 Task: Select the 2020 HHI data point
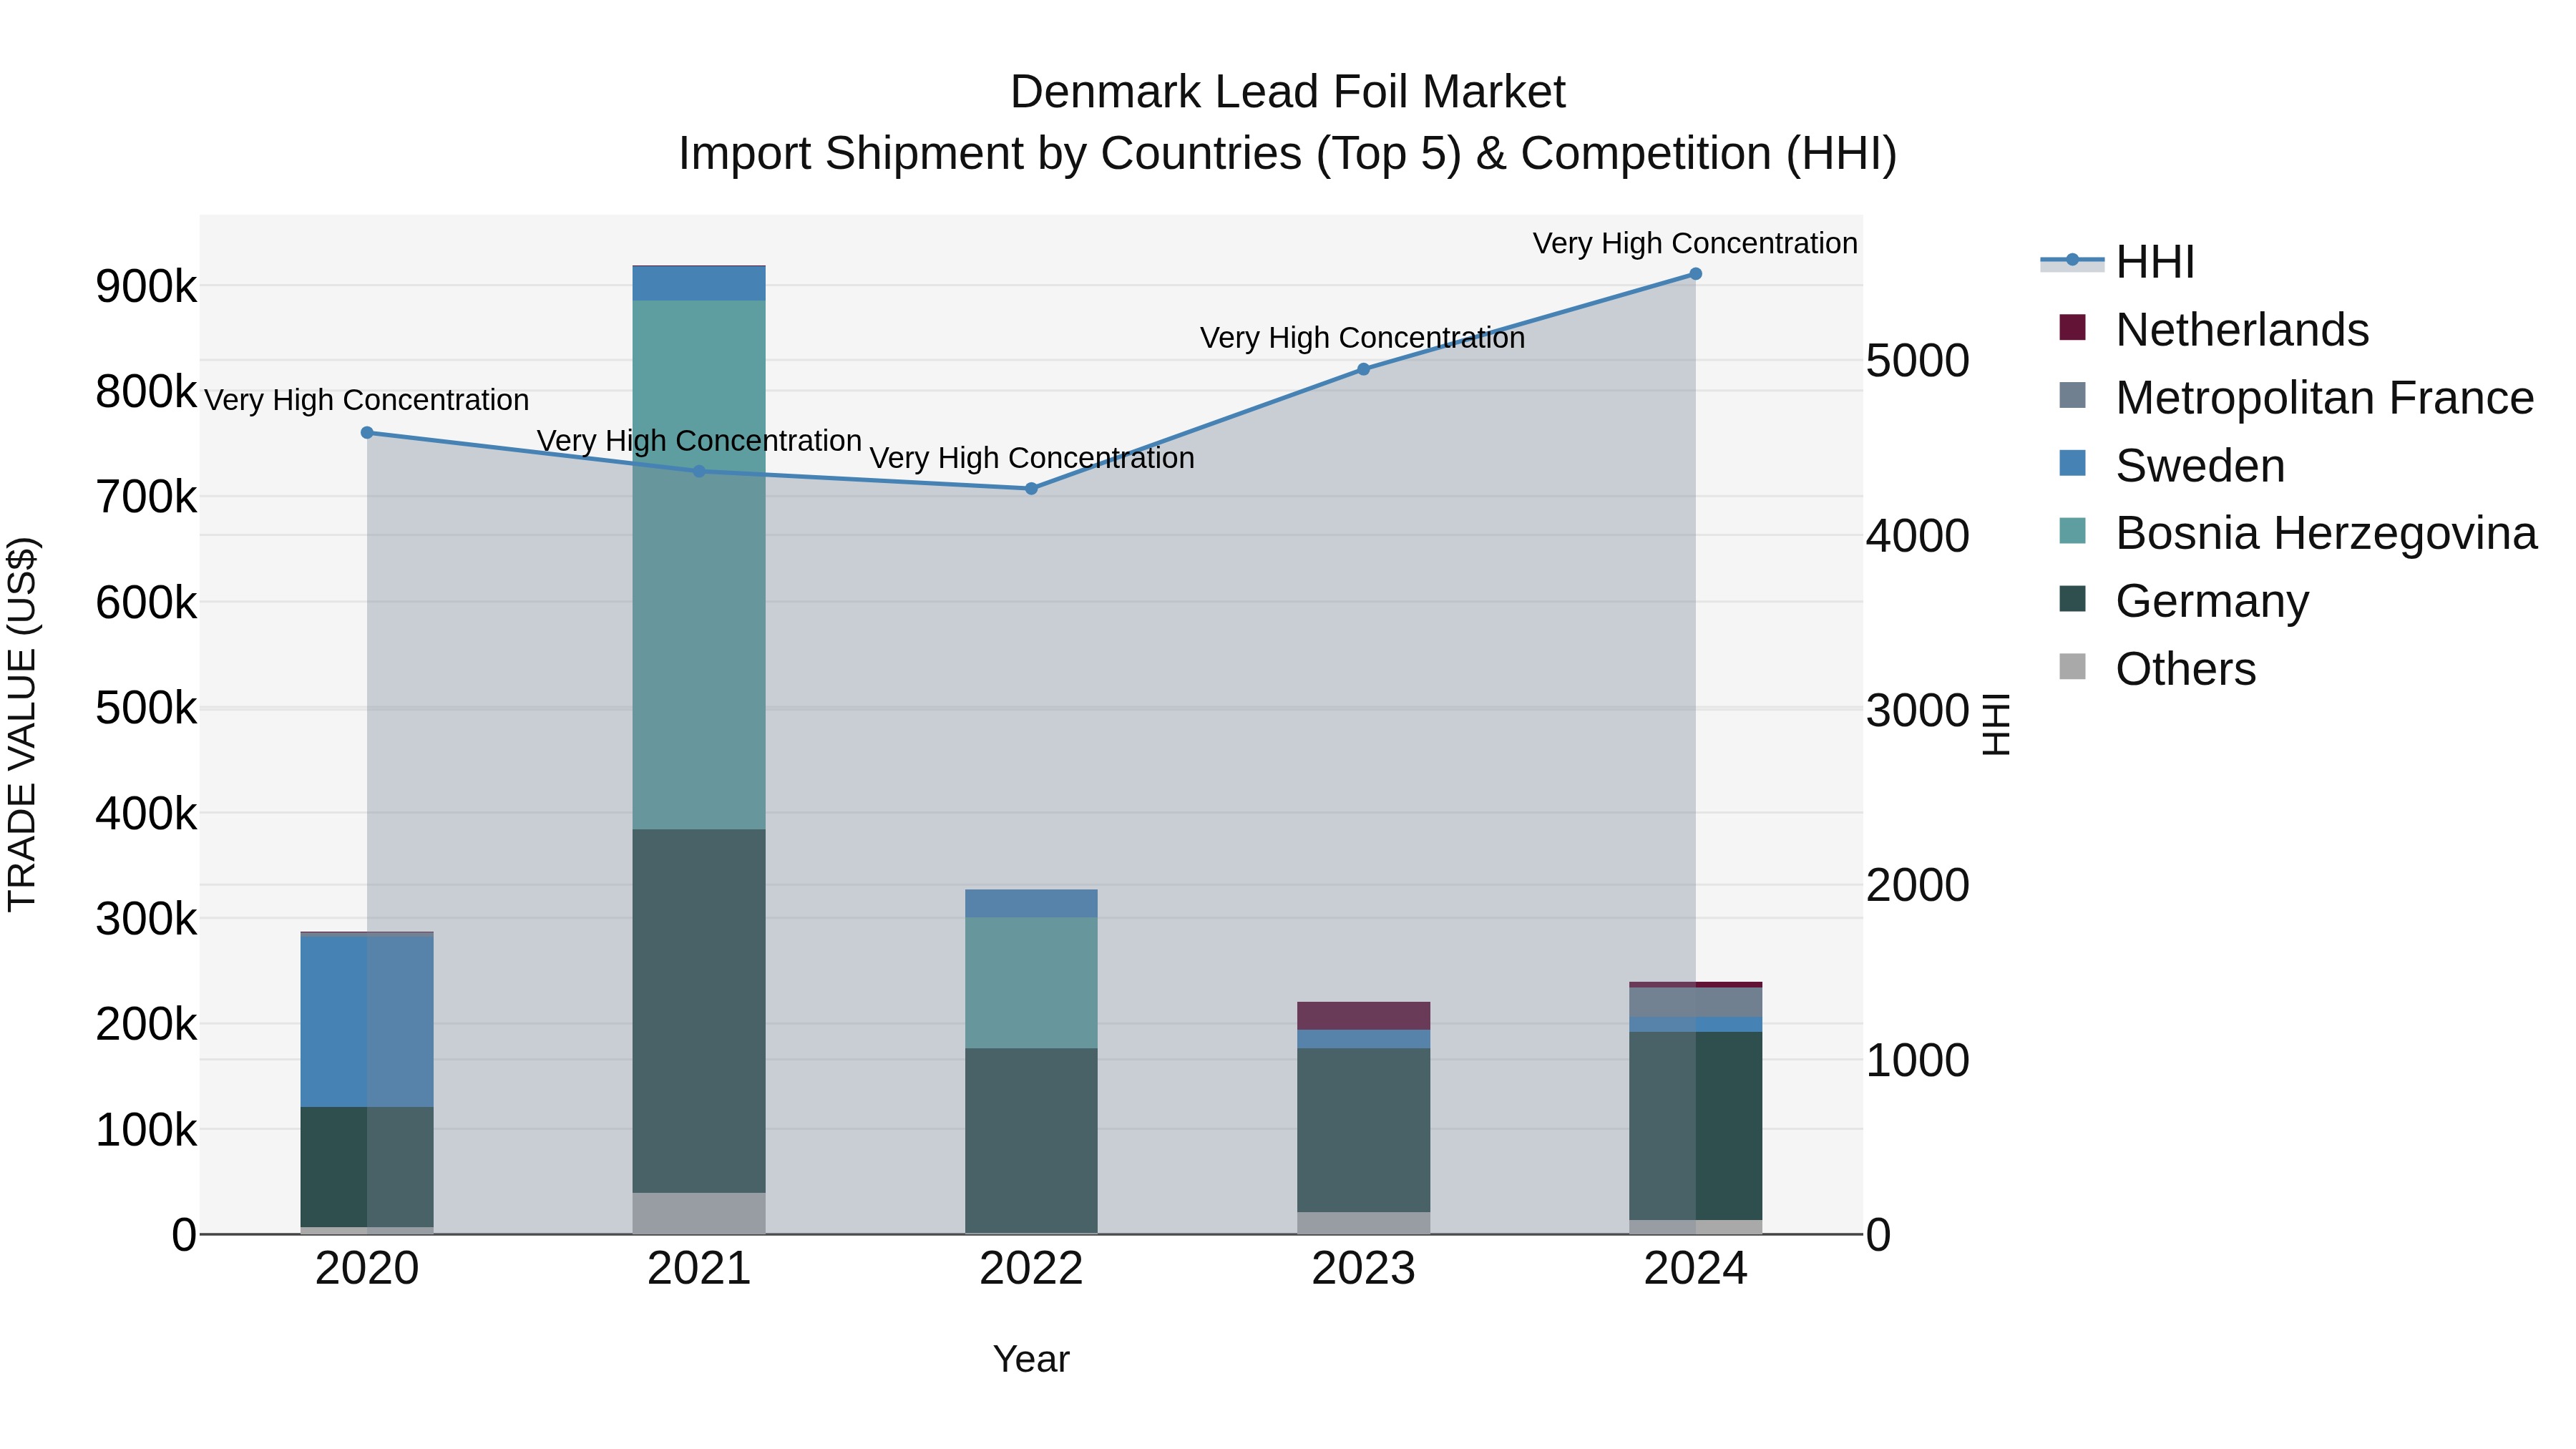(x=367, y=433)
